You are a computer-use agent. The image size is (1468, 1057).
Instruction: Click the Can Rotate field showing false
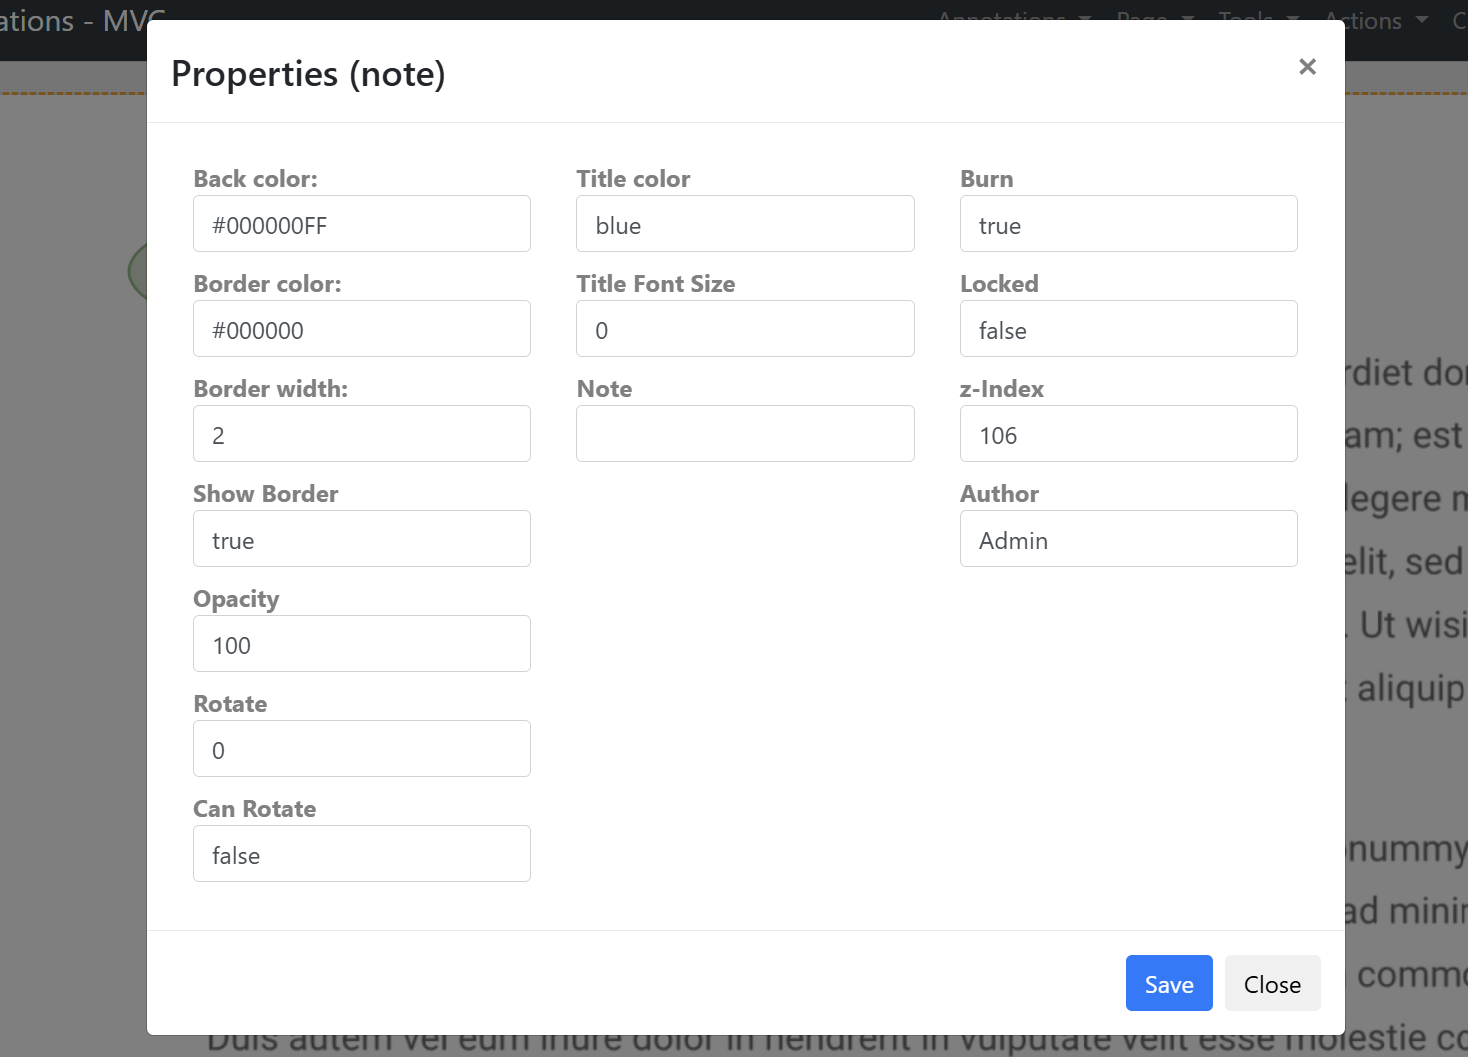[361, 854]
